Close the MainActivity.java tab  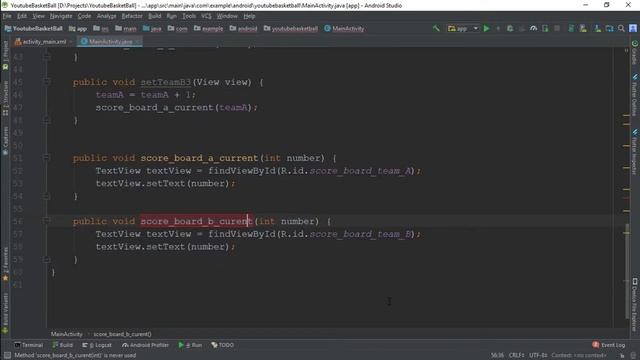point(137,42)
